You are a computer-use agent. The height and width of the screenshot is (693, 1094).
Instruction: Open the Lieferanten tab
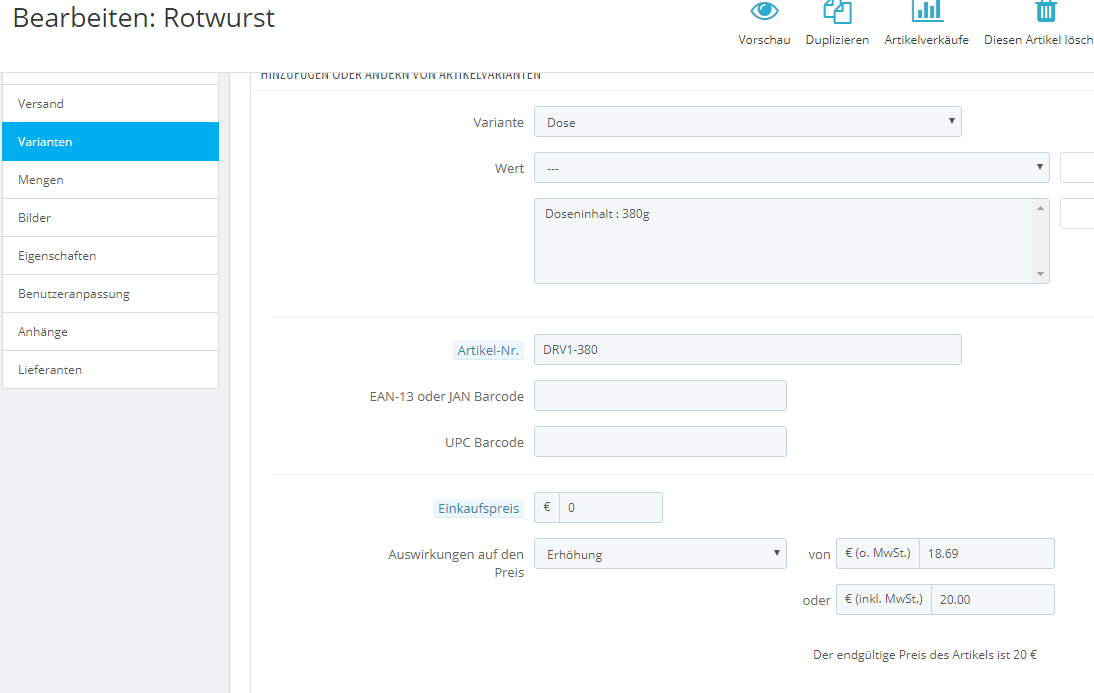tap(110, 370)
